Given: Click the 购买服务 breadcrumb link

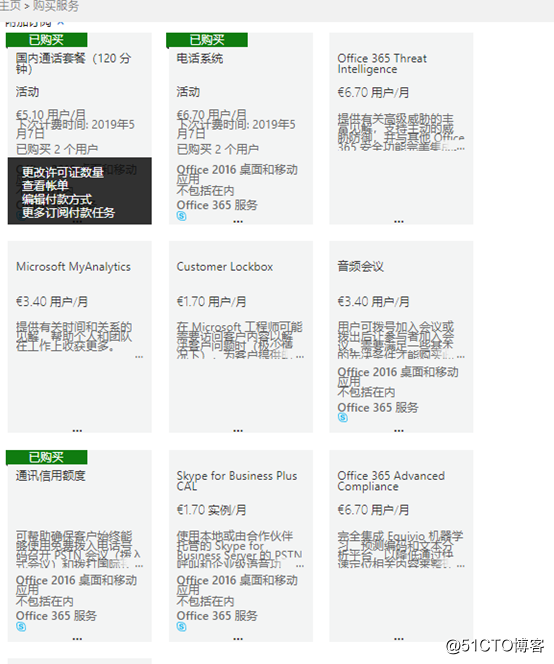Looking at the screenshot, I should pos(55,6).
